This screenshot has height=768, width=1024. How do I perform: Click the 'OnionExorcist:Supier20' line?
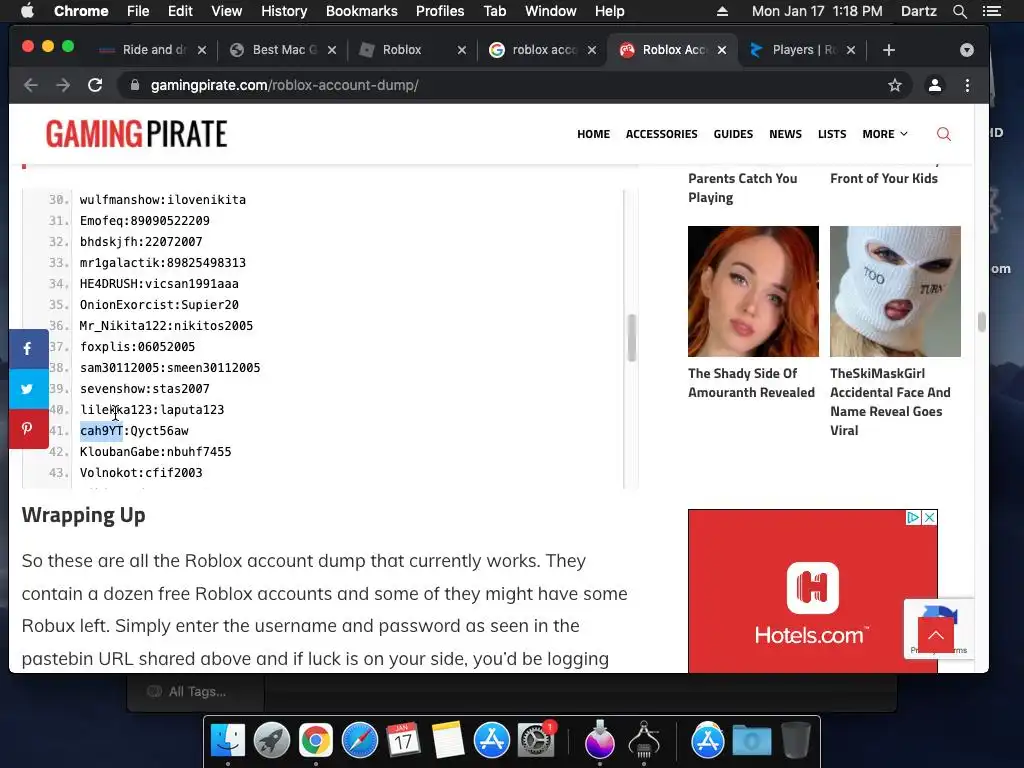(x=159, y=305)
